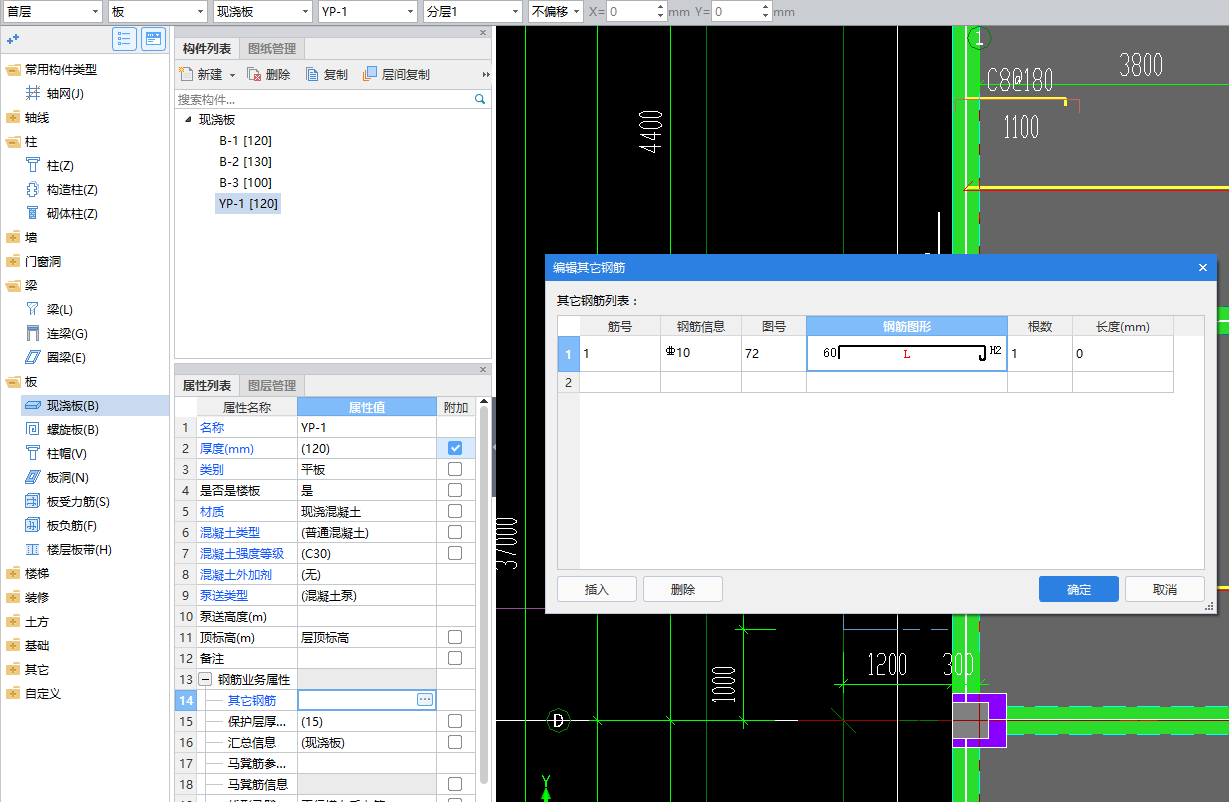Check 是否是楼板 attach checkbox
The image size is (1229, 802).
(x=455, y=490)
